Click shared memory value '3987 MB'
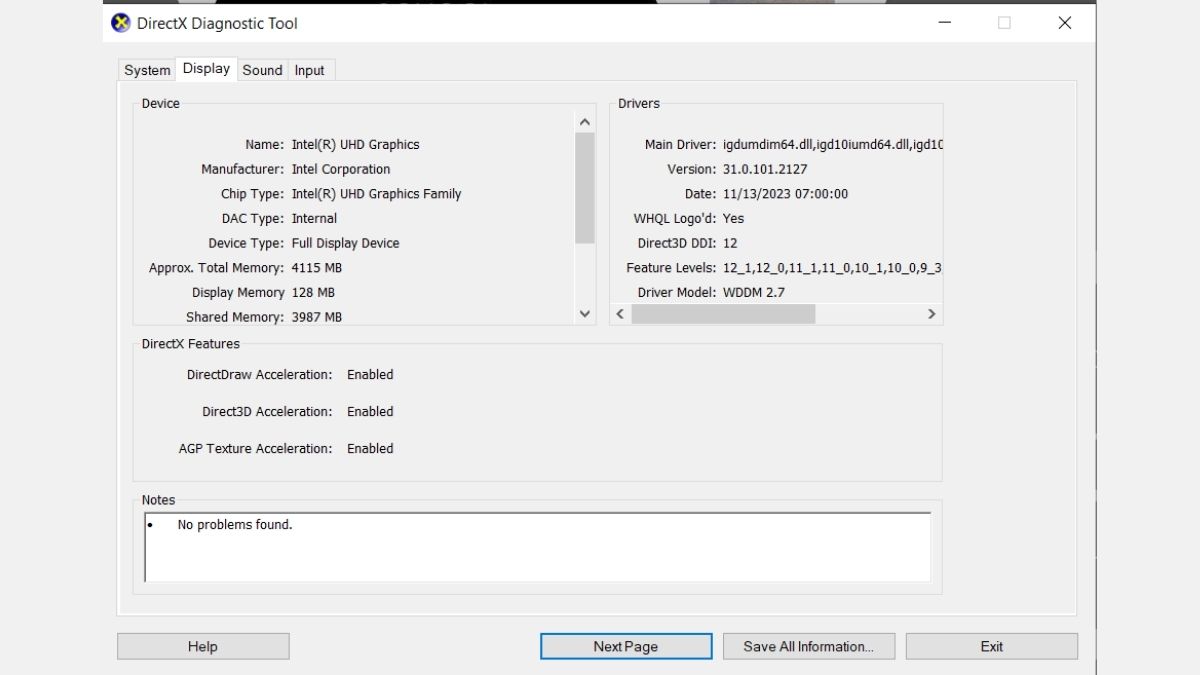 pos(317,317)
